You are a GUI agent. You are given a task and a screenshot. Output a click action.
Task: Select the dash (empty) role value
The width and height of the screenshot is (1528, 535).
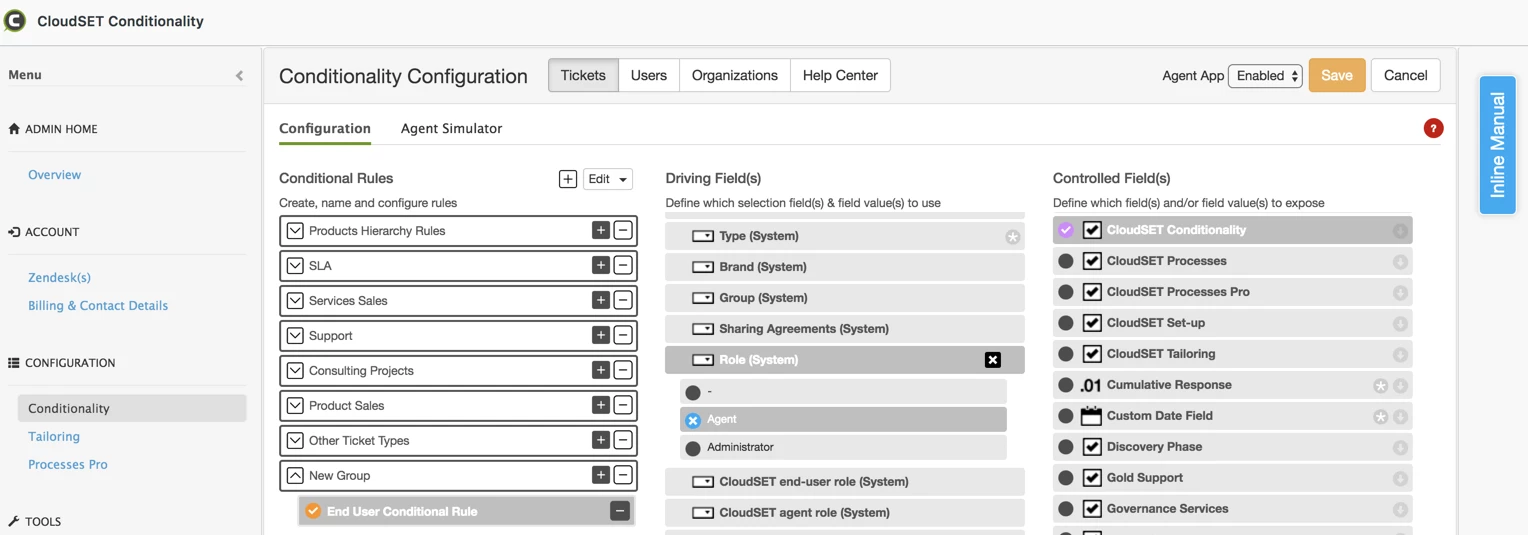click(x=693, y=393)
